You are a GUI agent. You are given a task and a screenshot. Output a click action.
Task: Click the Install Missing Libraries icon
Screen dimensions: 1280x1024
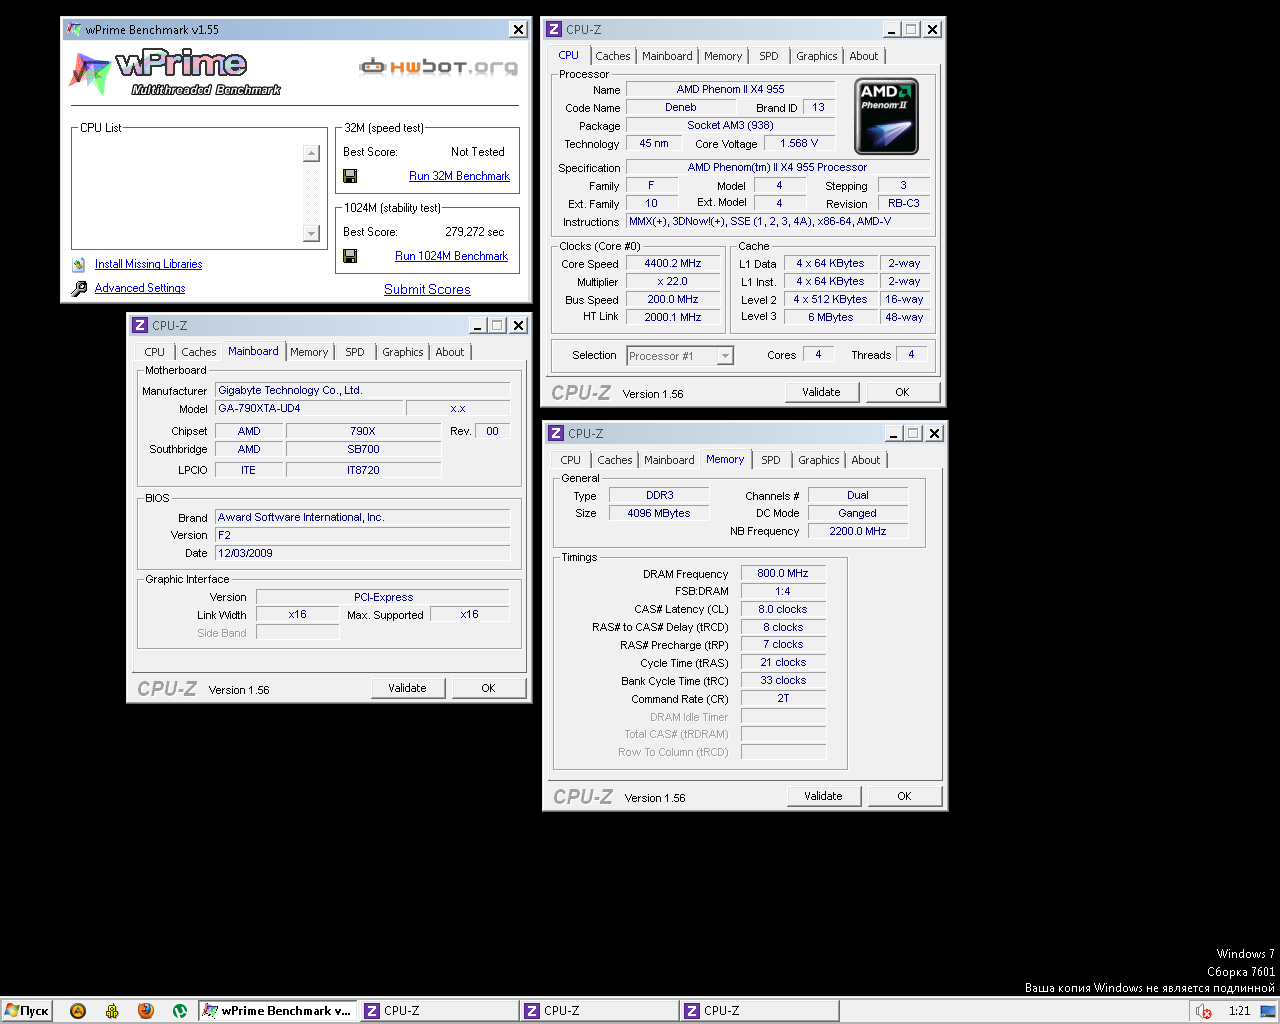(79, 265)
